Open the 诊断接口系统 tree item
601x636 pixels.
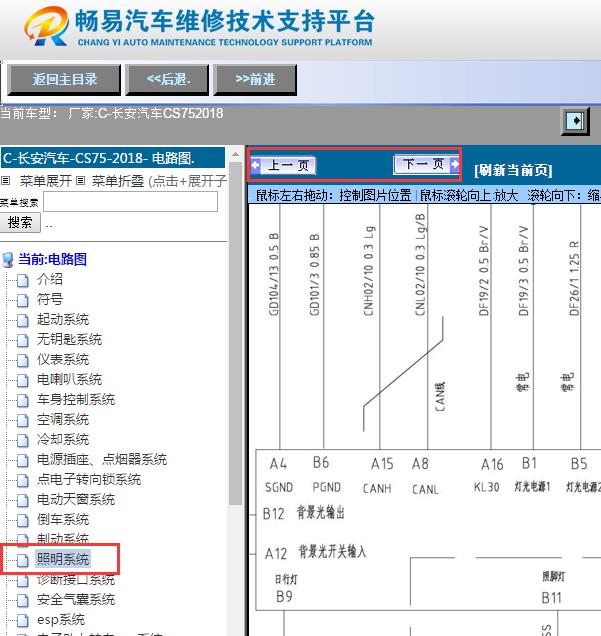(x=76, y=580)
